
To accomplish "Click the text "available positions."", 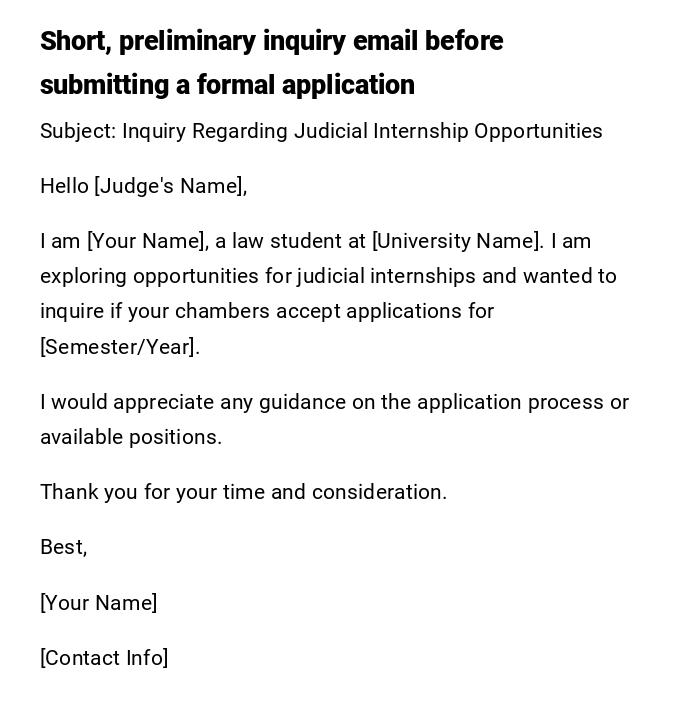I will (x=131, y=437).
